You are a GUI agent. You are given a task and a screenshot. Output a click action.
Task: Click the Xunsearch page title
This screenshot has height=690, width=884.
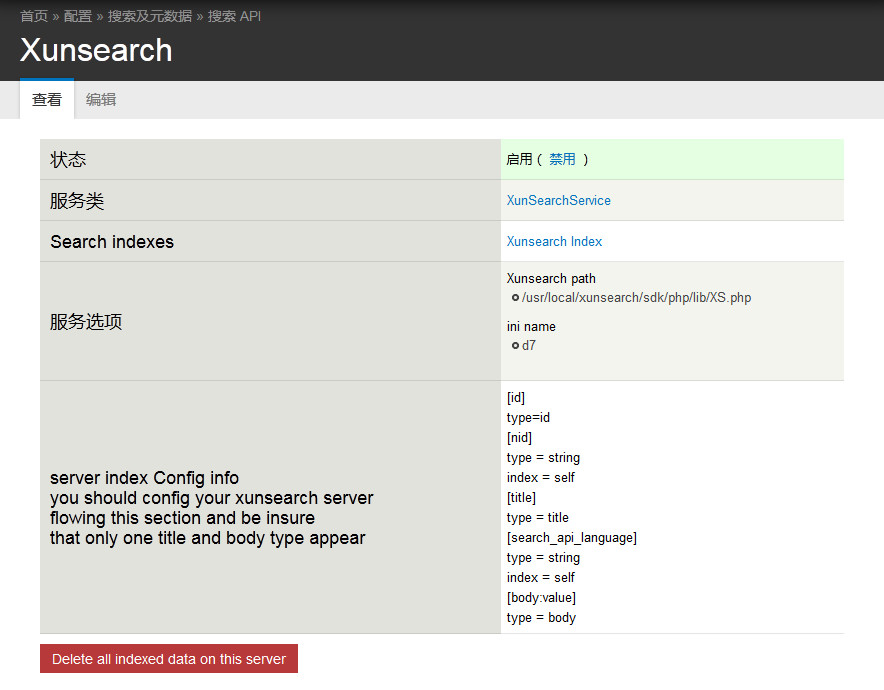tap(96, 50)
